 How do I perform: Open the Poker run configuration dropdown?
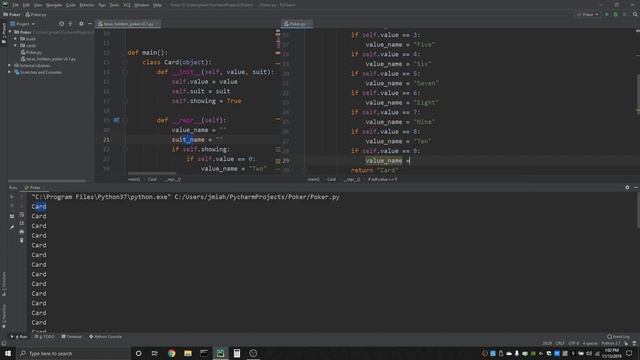click(588, 15)
